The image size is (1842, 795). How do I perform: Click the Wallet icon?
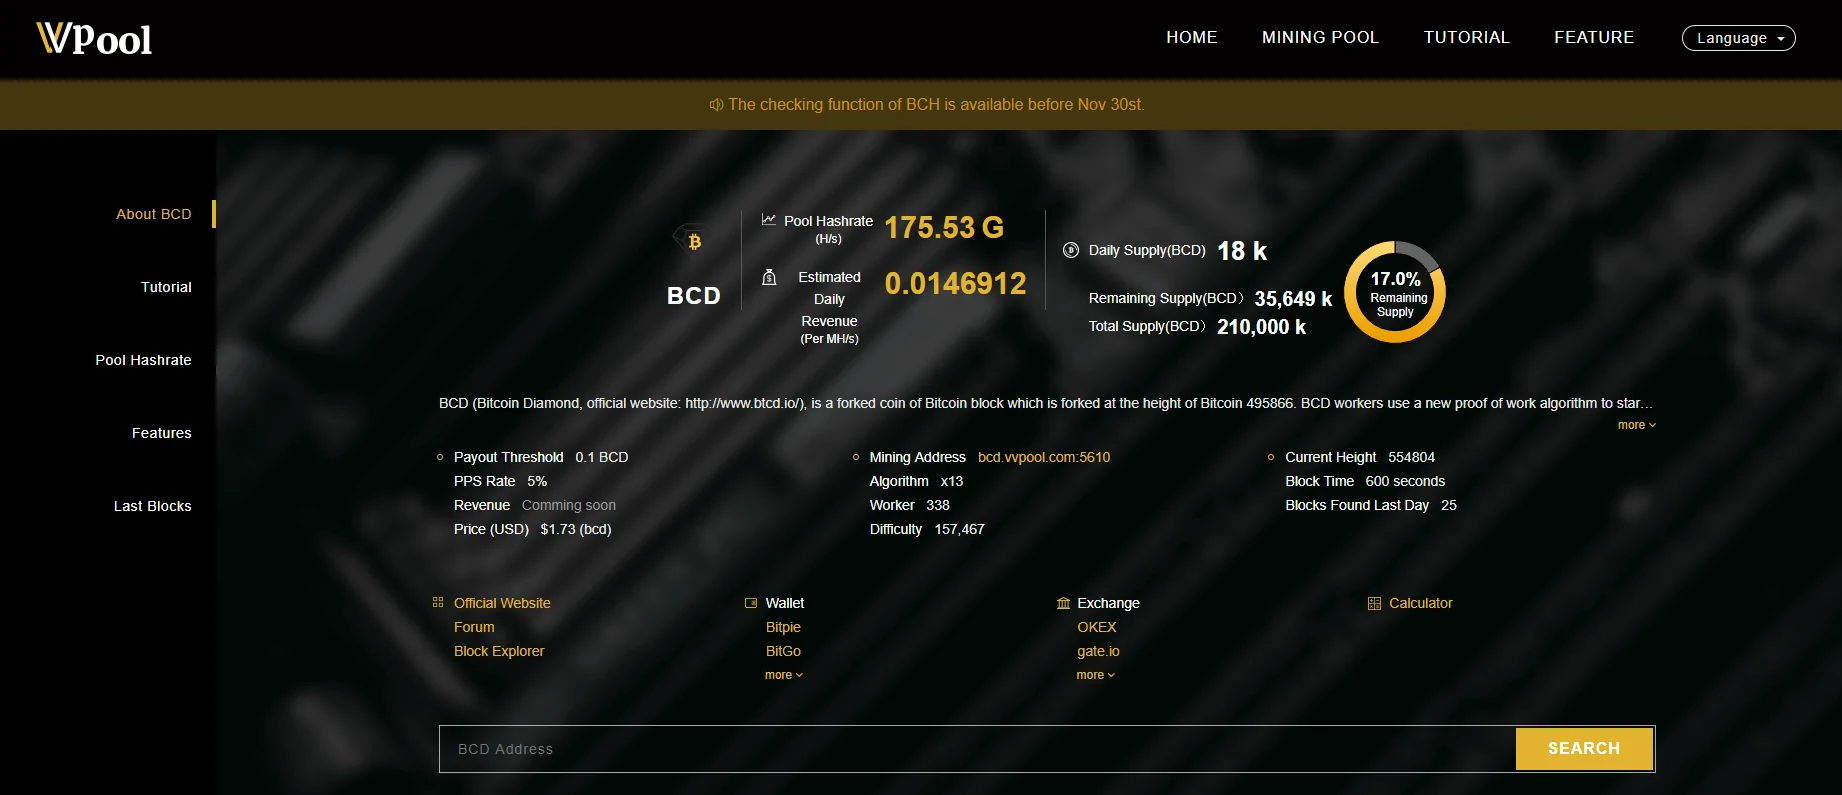coord(751,603)
